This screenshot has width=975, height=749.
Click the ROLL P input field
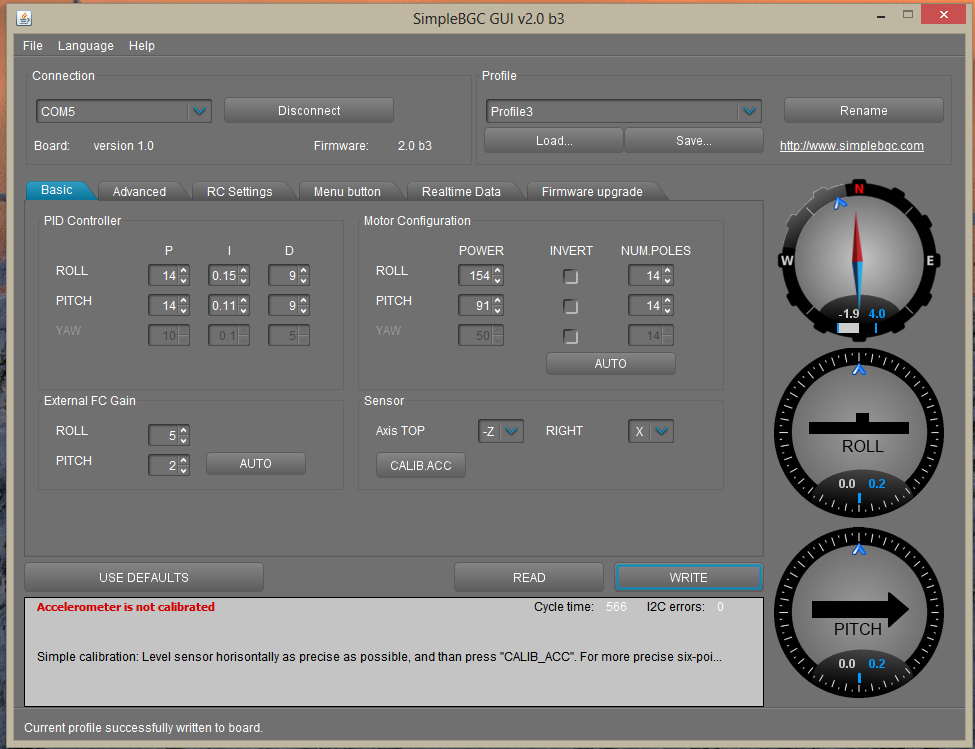click(164, 275)
